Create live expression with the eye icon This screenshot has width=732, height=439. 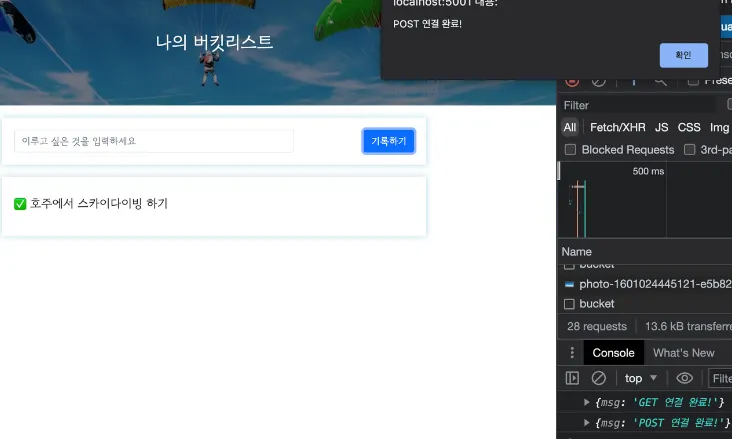[684, 378]
